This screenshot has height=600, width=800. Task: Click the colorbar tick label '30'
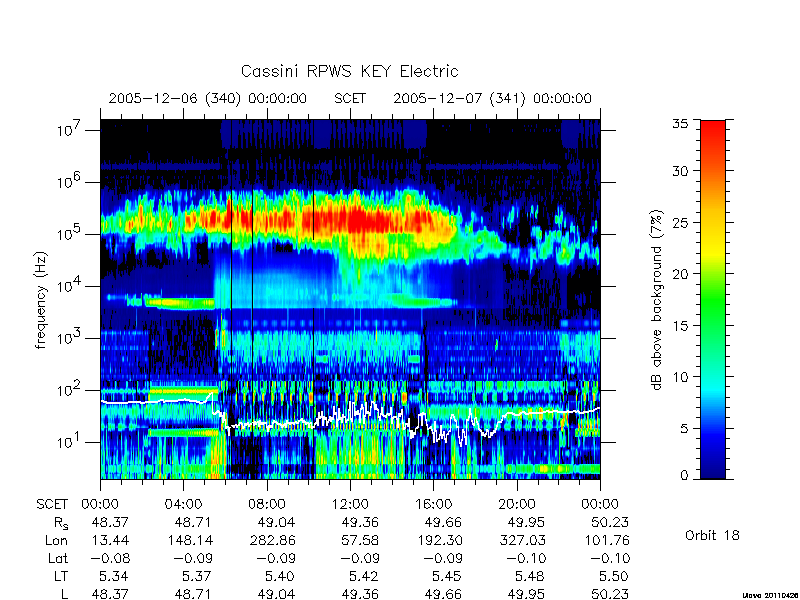coord(680,170)
